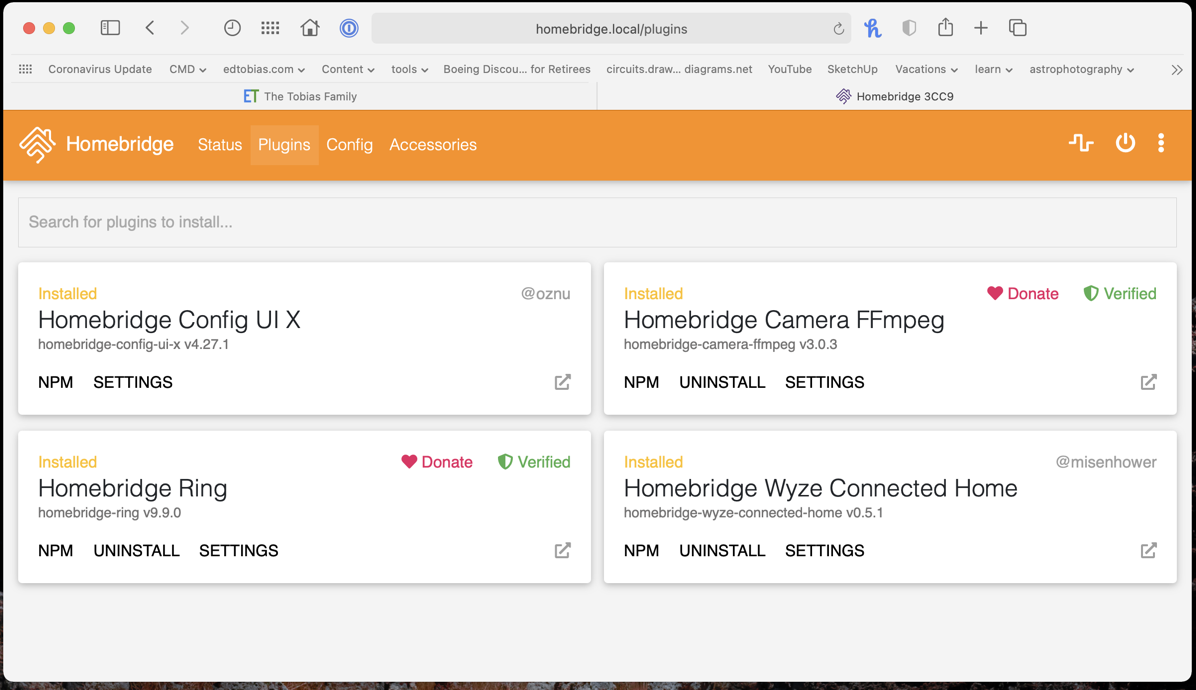Click Donate link on Homebridge Ring
This screenshot has height=690, width=1196.
pyautogui.click(x=437, y=462)
